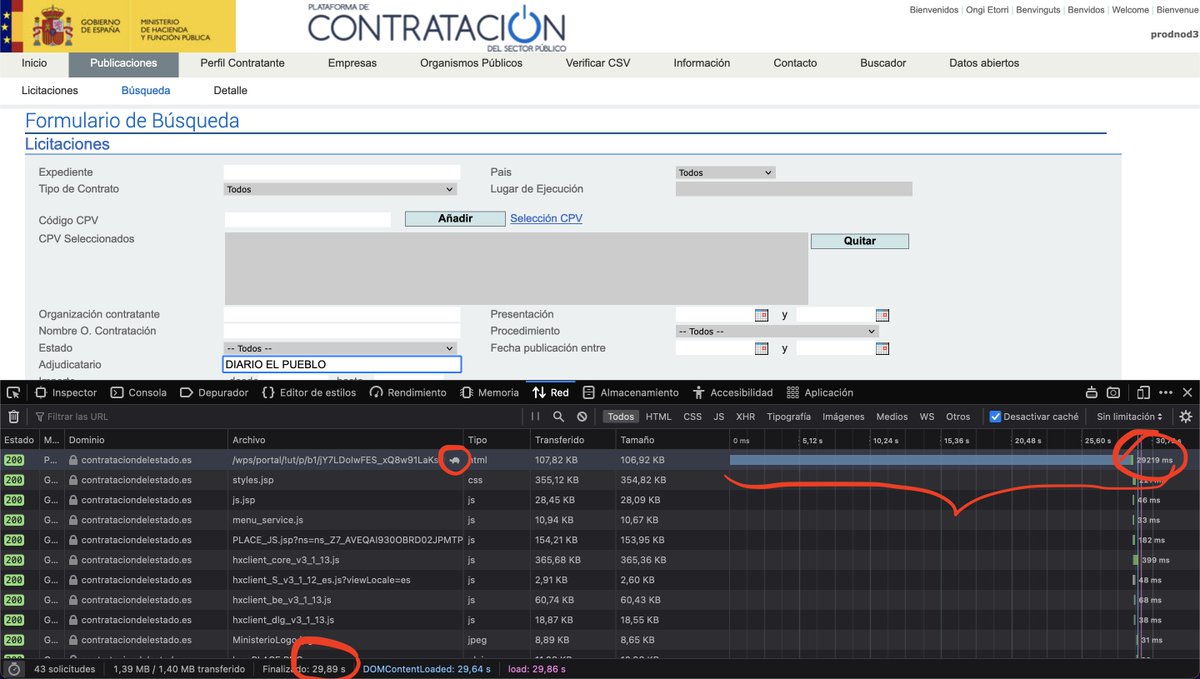Image resolution: width=1200 pixels, height=679 pixels.
Task: Open Organismos Públicos menu
Action: [471, 63]
